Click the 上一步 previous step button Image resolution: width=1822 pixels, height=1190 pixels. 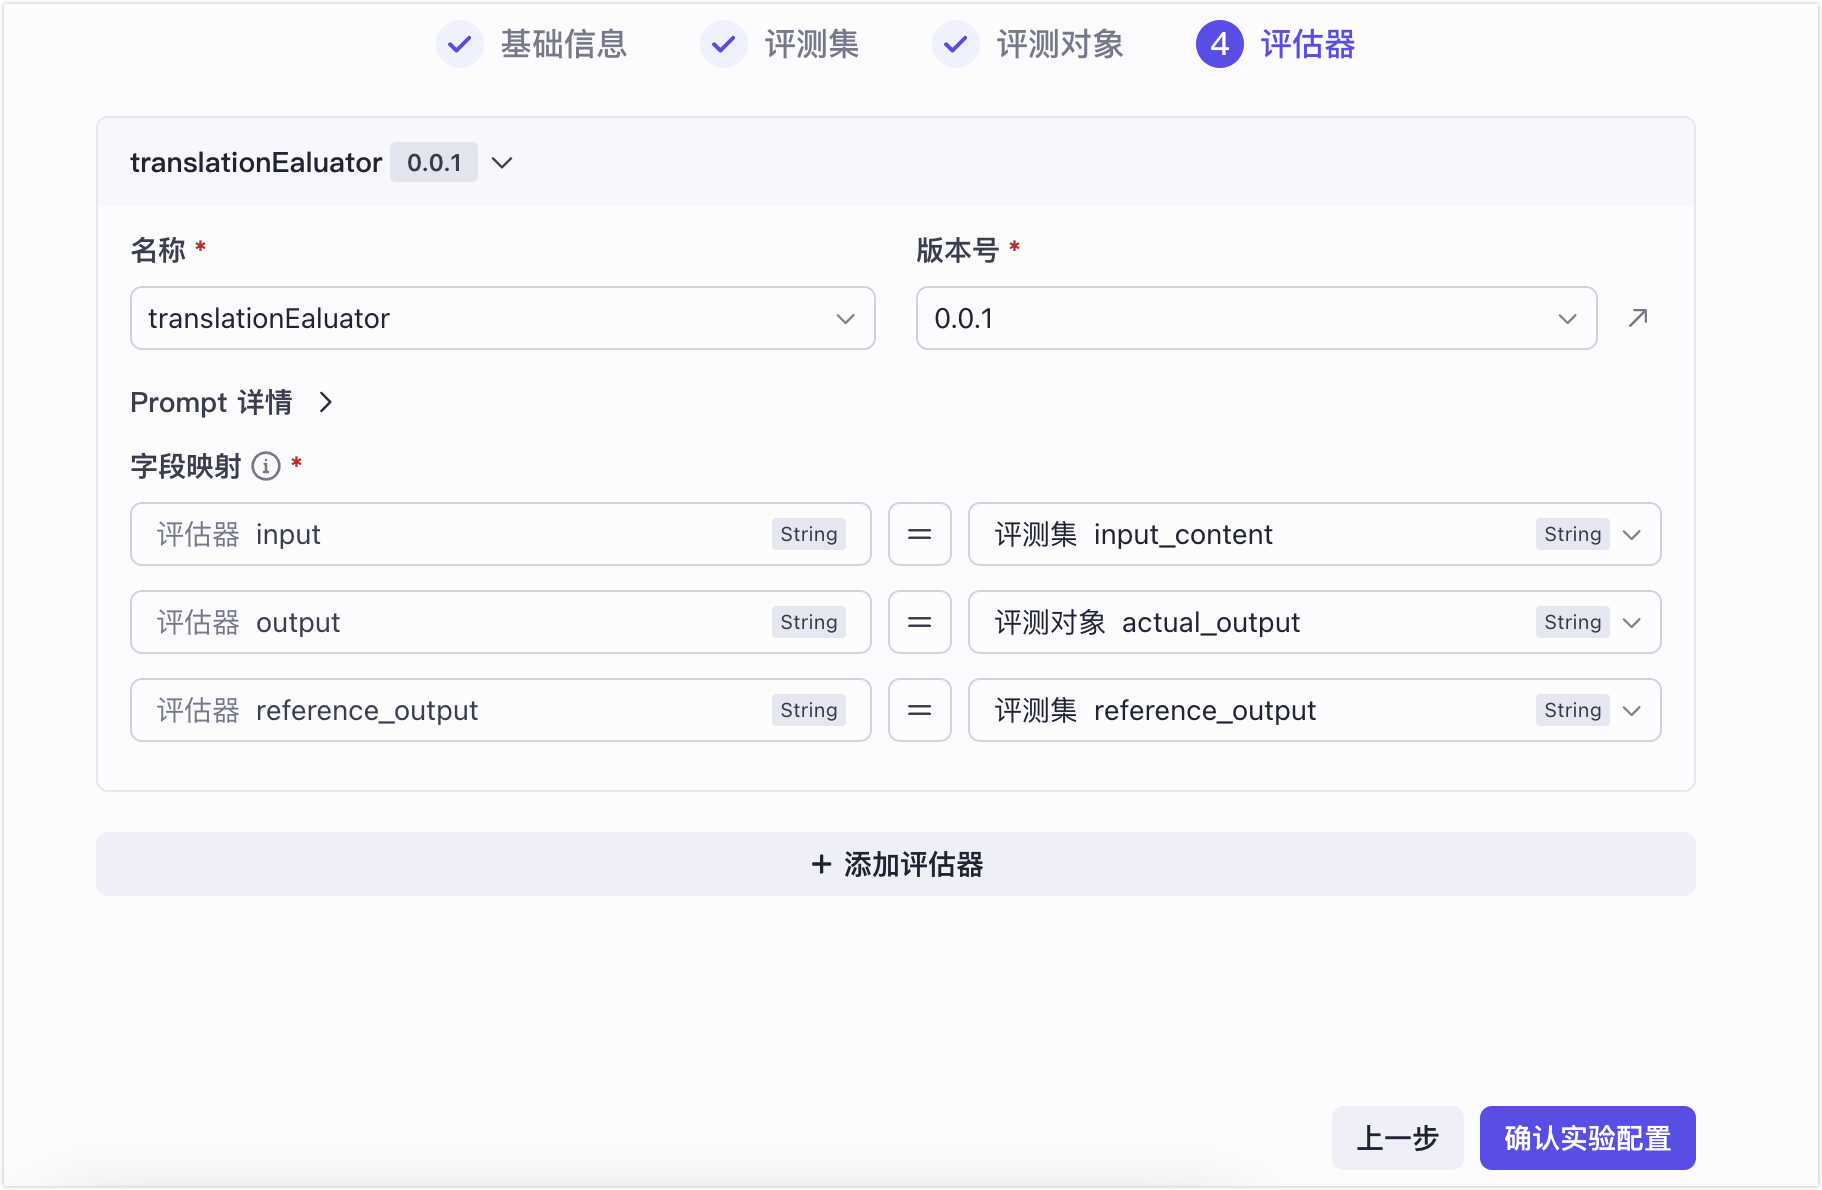click(x=1397, y=1138)
